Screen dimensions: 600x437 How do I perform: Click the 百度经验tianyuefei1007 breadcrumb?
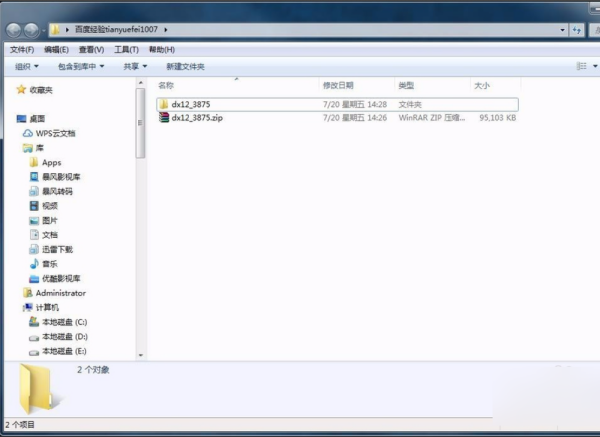pyautogui.click(x=116, y=29)
